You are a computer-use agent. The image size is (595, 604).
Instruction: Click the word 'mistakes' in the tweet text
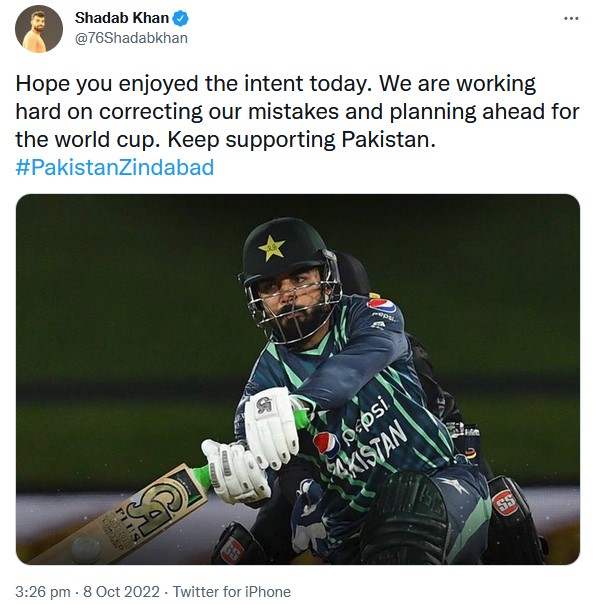point(293,112)
